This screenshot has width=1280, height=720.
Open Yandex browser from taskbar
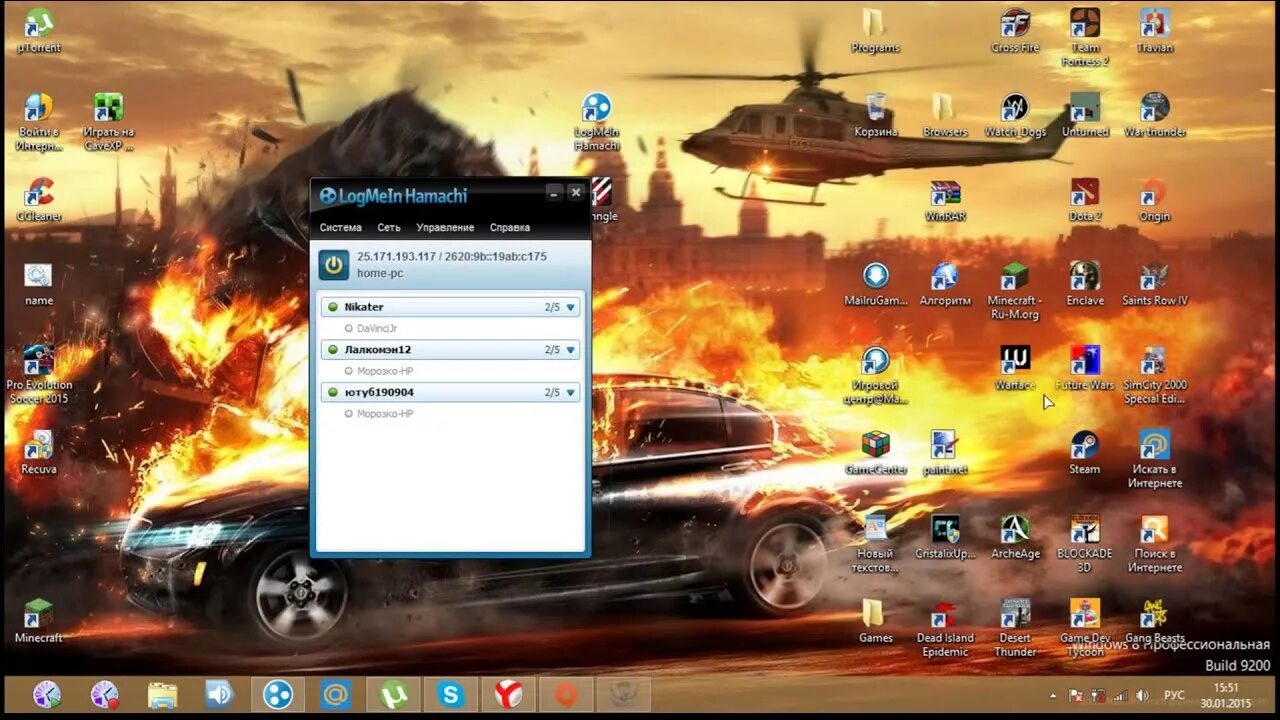point(508,694)
